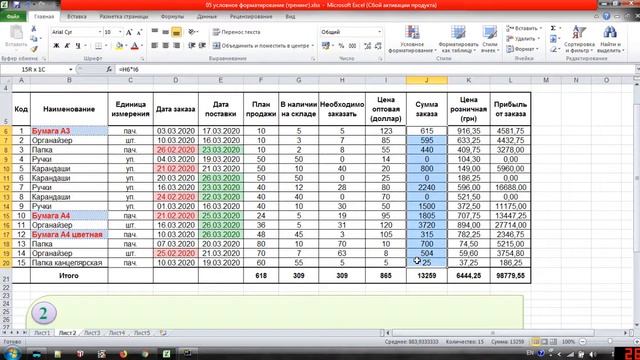Viewport: 640px width, 360px height.
Task: Click the Insert Function fx icon
Action: [109, 69]
